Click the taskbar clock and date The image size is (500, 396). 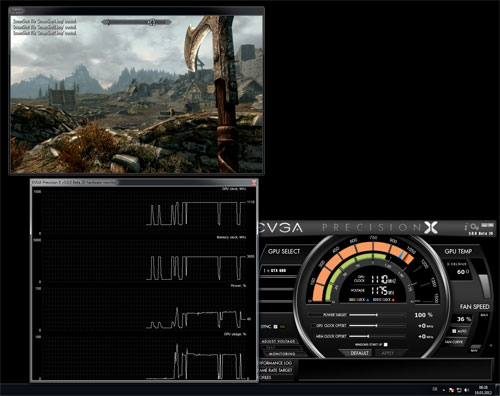pyautogui.click(x=483, y=390)
